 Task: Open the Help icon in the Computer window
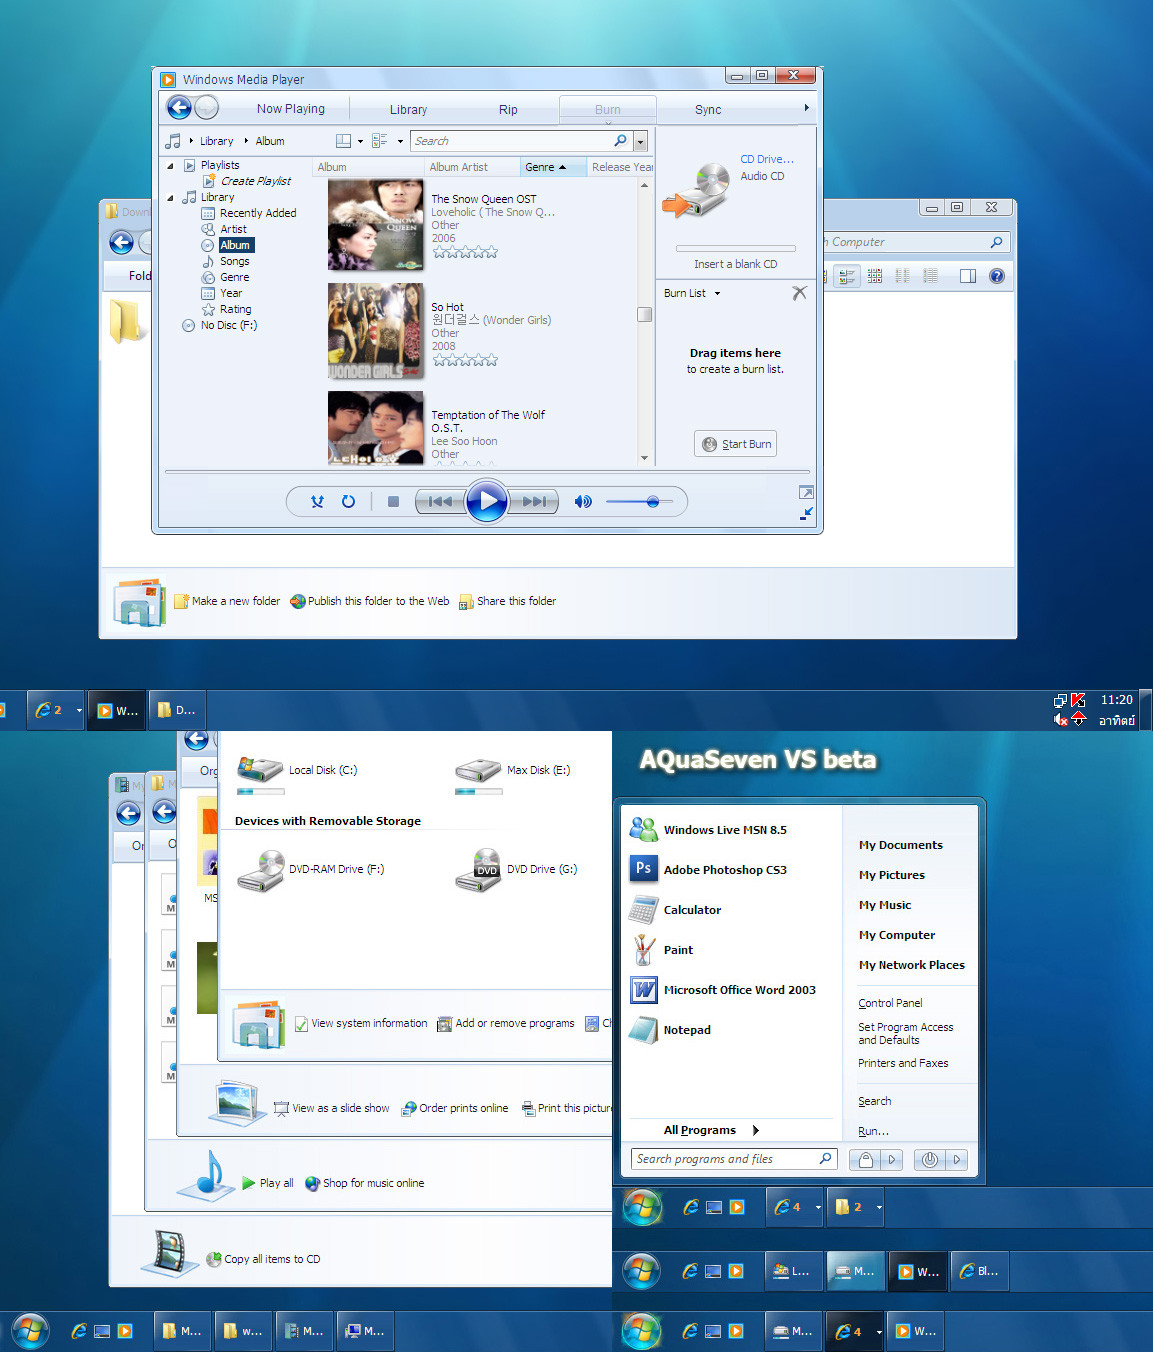click(997, 276)
